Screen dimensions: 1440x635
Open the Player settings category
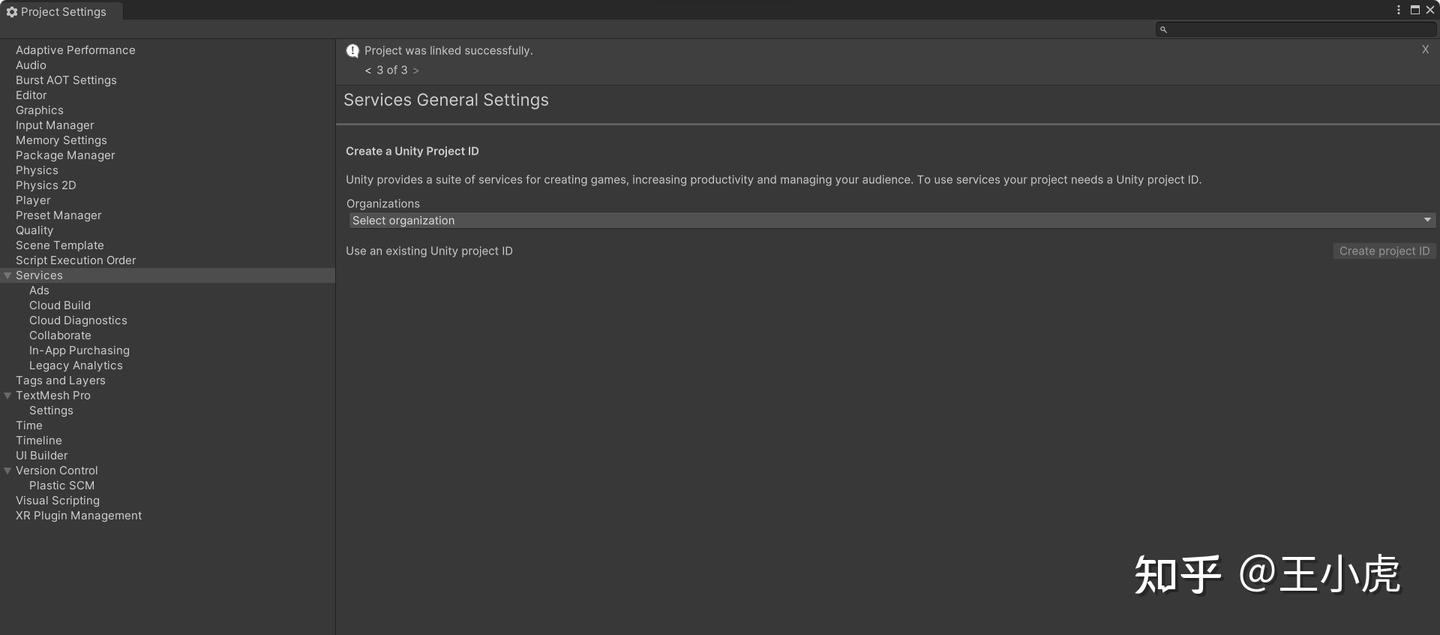tap(33, 200)
